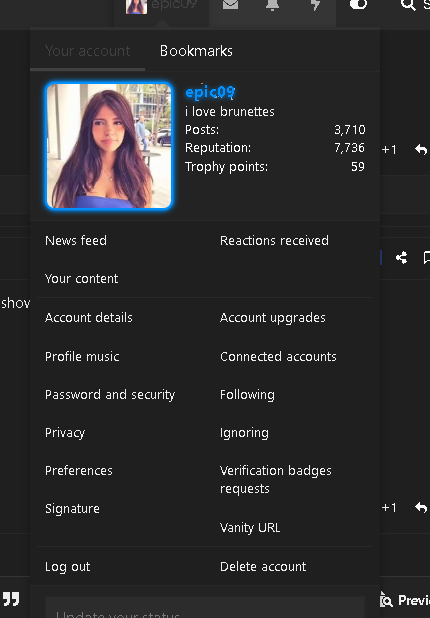Open Privacy settings
The height and width of the screenshot is (618, 430).
tap(65, 433)
